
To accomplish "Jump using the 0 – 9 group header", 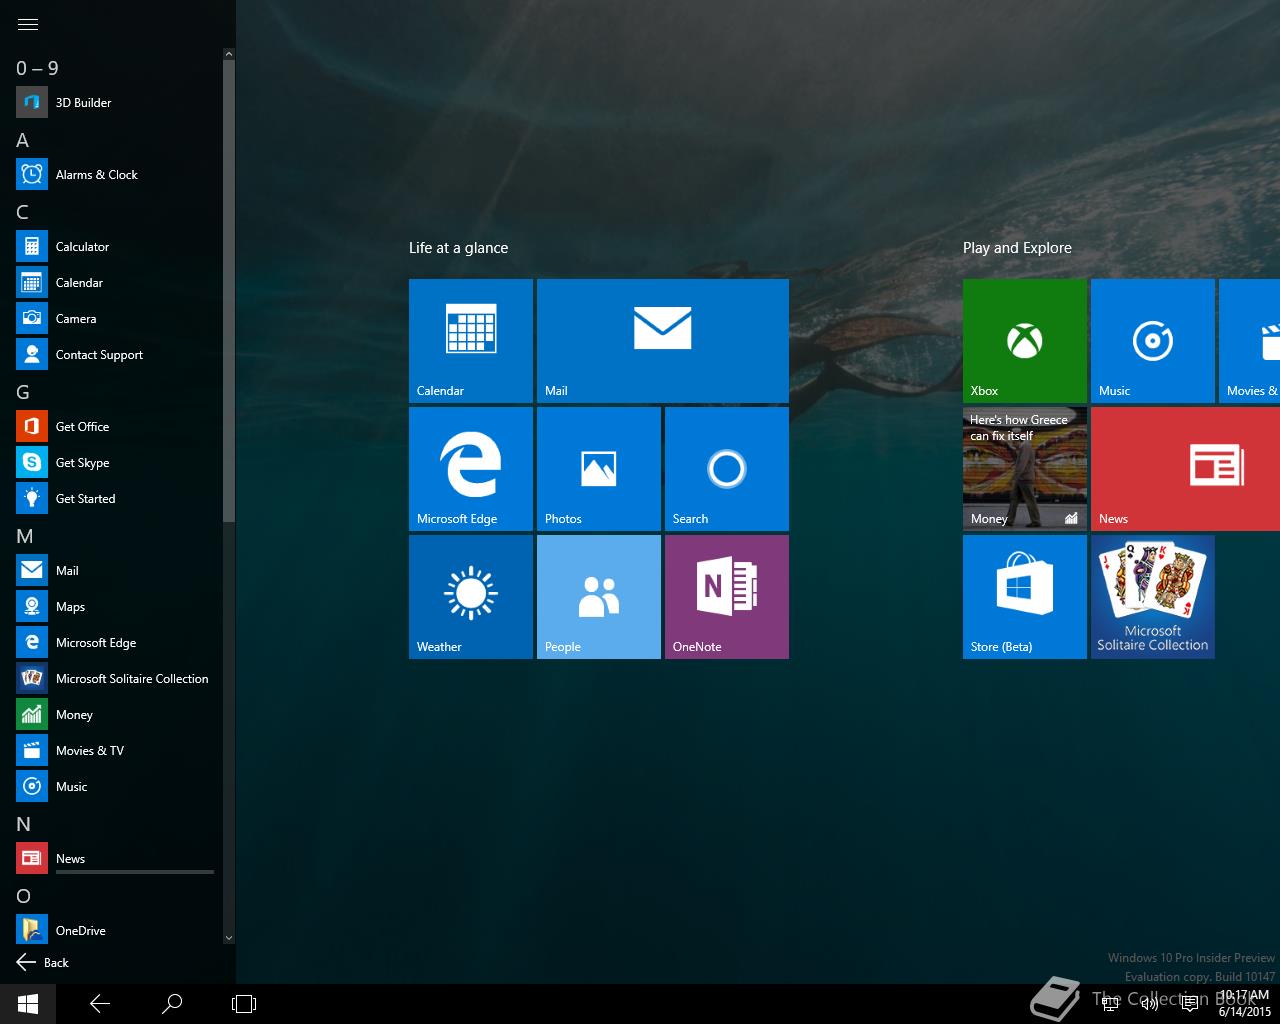I will (x=37, y=68).
